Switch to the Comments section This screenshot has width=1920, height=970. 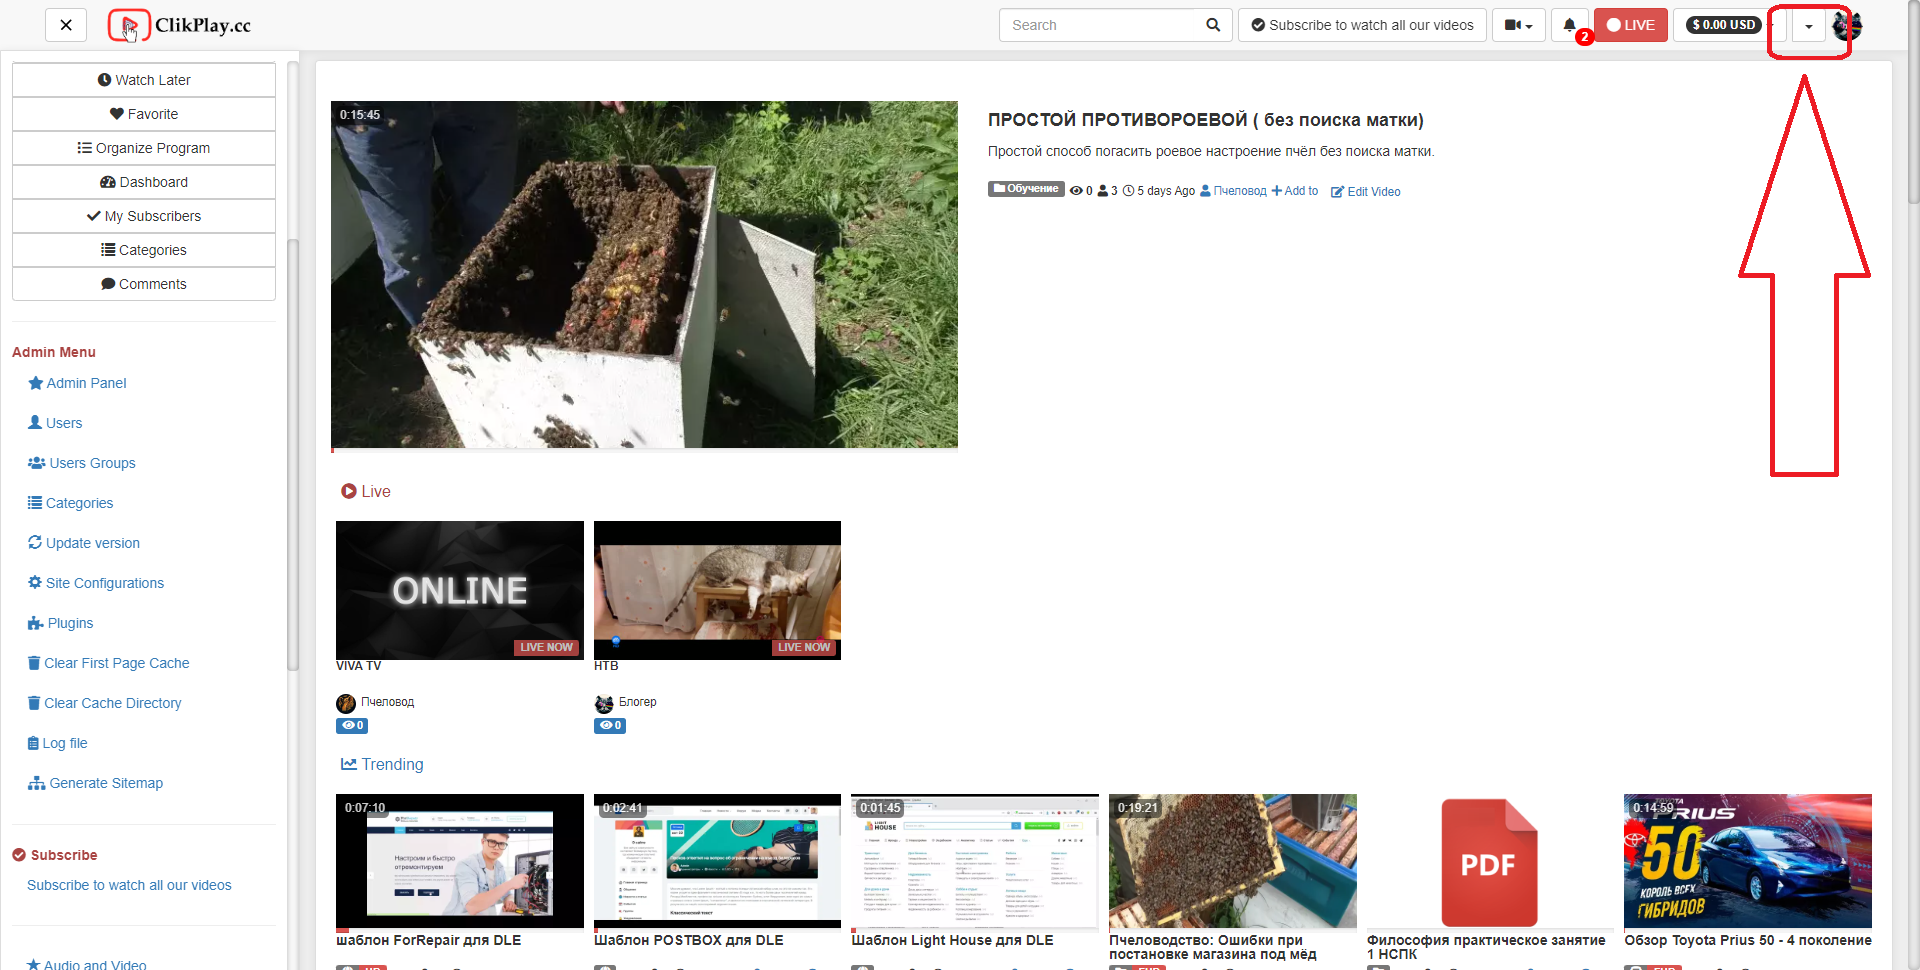[143, 284]
